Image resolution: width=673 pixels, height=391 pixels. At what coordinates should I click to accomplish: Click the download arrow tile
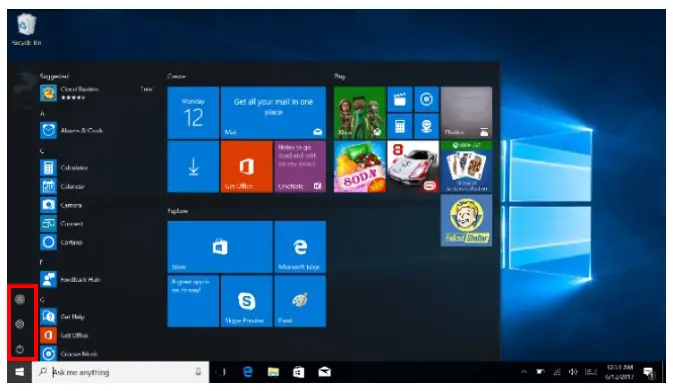coord(193,167)
